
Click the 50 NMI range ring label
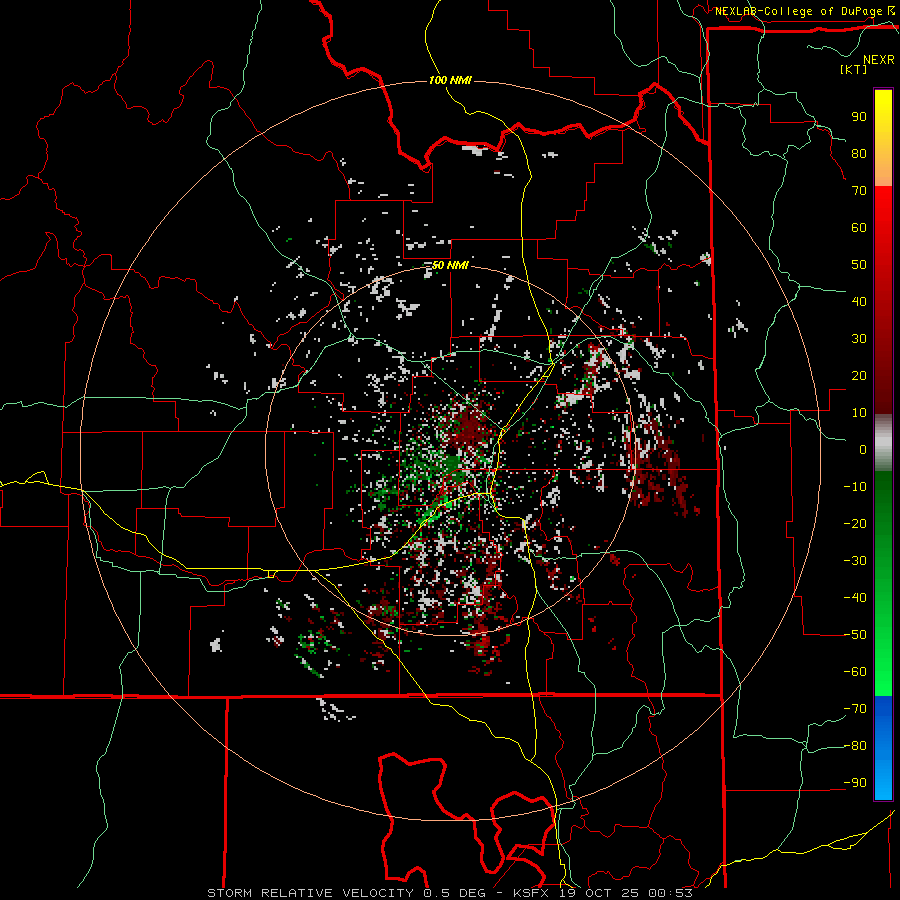(451, 265)
